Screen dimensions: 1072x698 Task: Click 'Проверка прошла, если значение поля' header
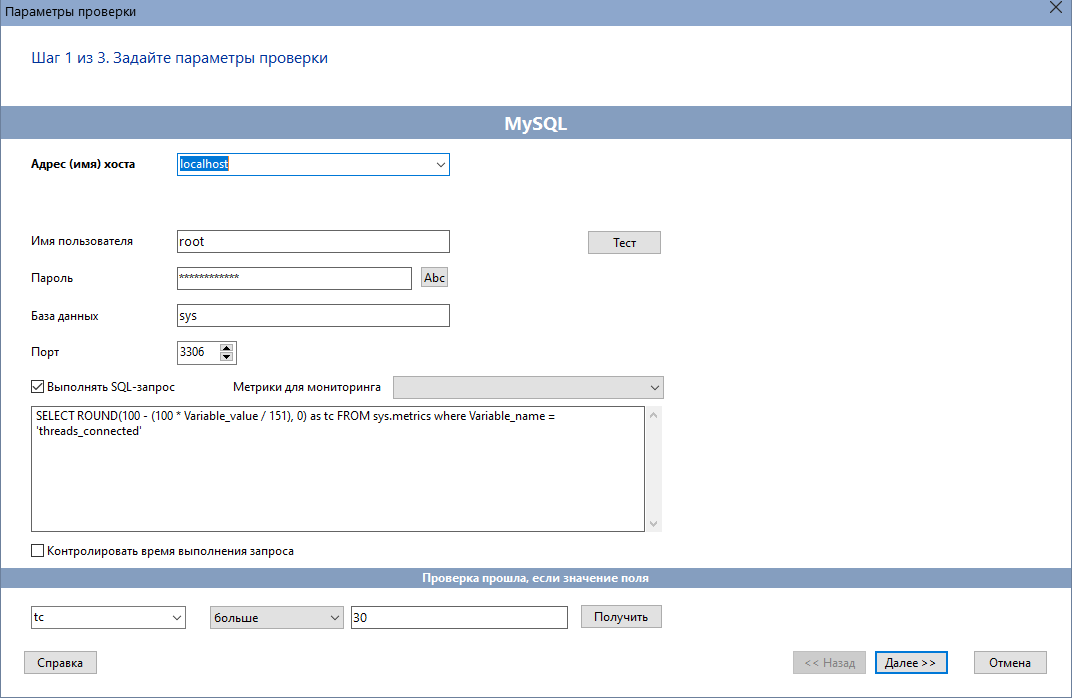[x=535, y=578]
